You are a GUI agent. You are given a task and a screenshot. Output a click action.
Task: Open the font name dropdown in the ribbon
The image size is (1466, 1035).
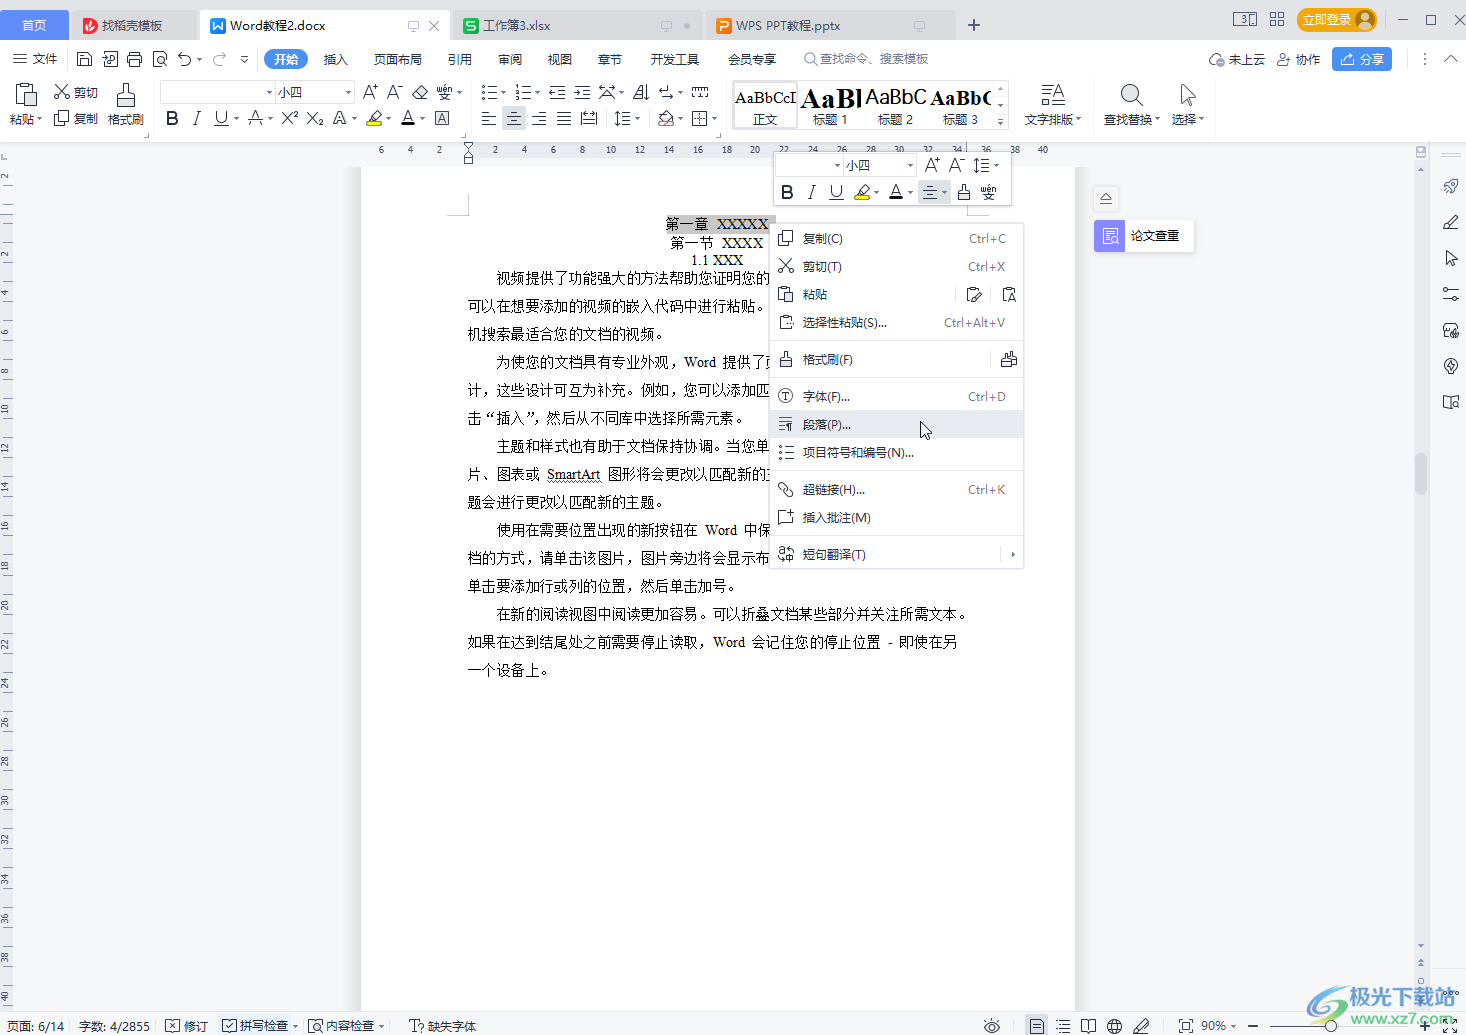coord(269,92)
